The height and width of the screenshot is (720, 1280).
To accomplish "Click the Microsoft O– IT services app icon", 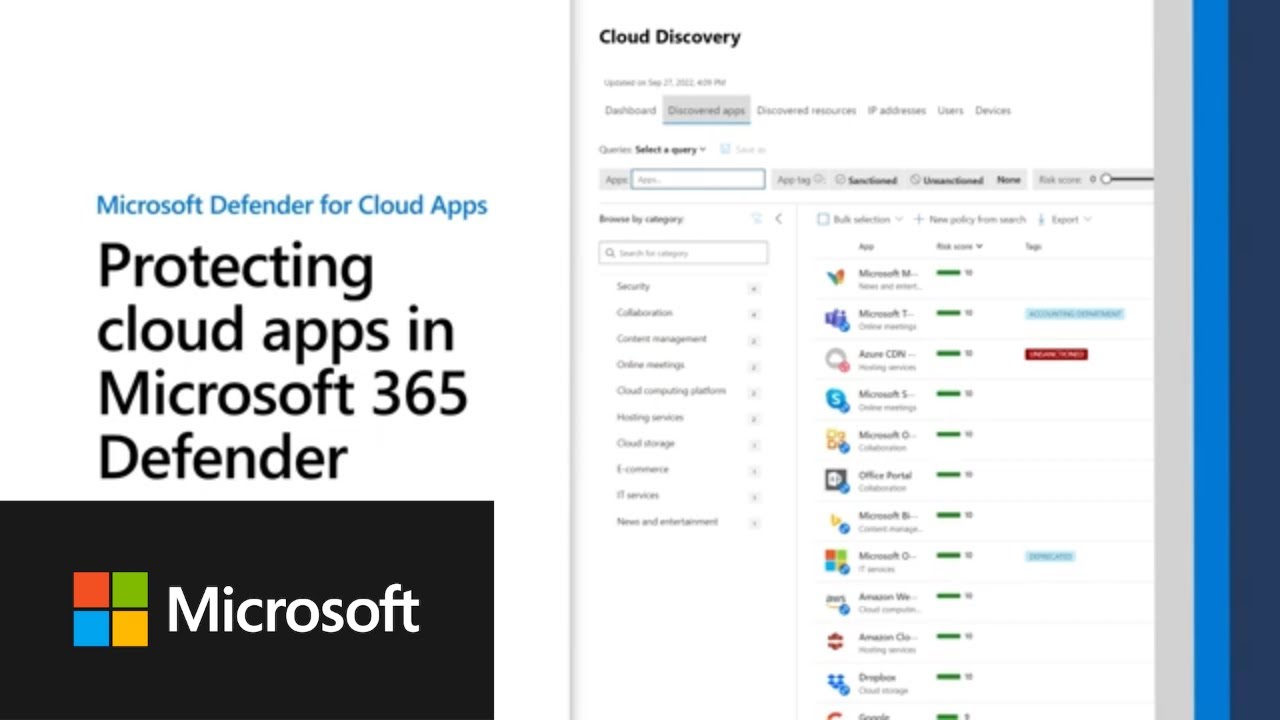I will (835, 561).
